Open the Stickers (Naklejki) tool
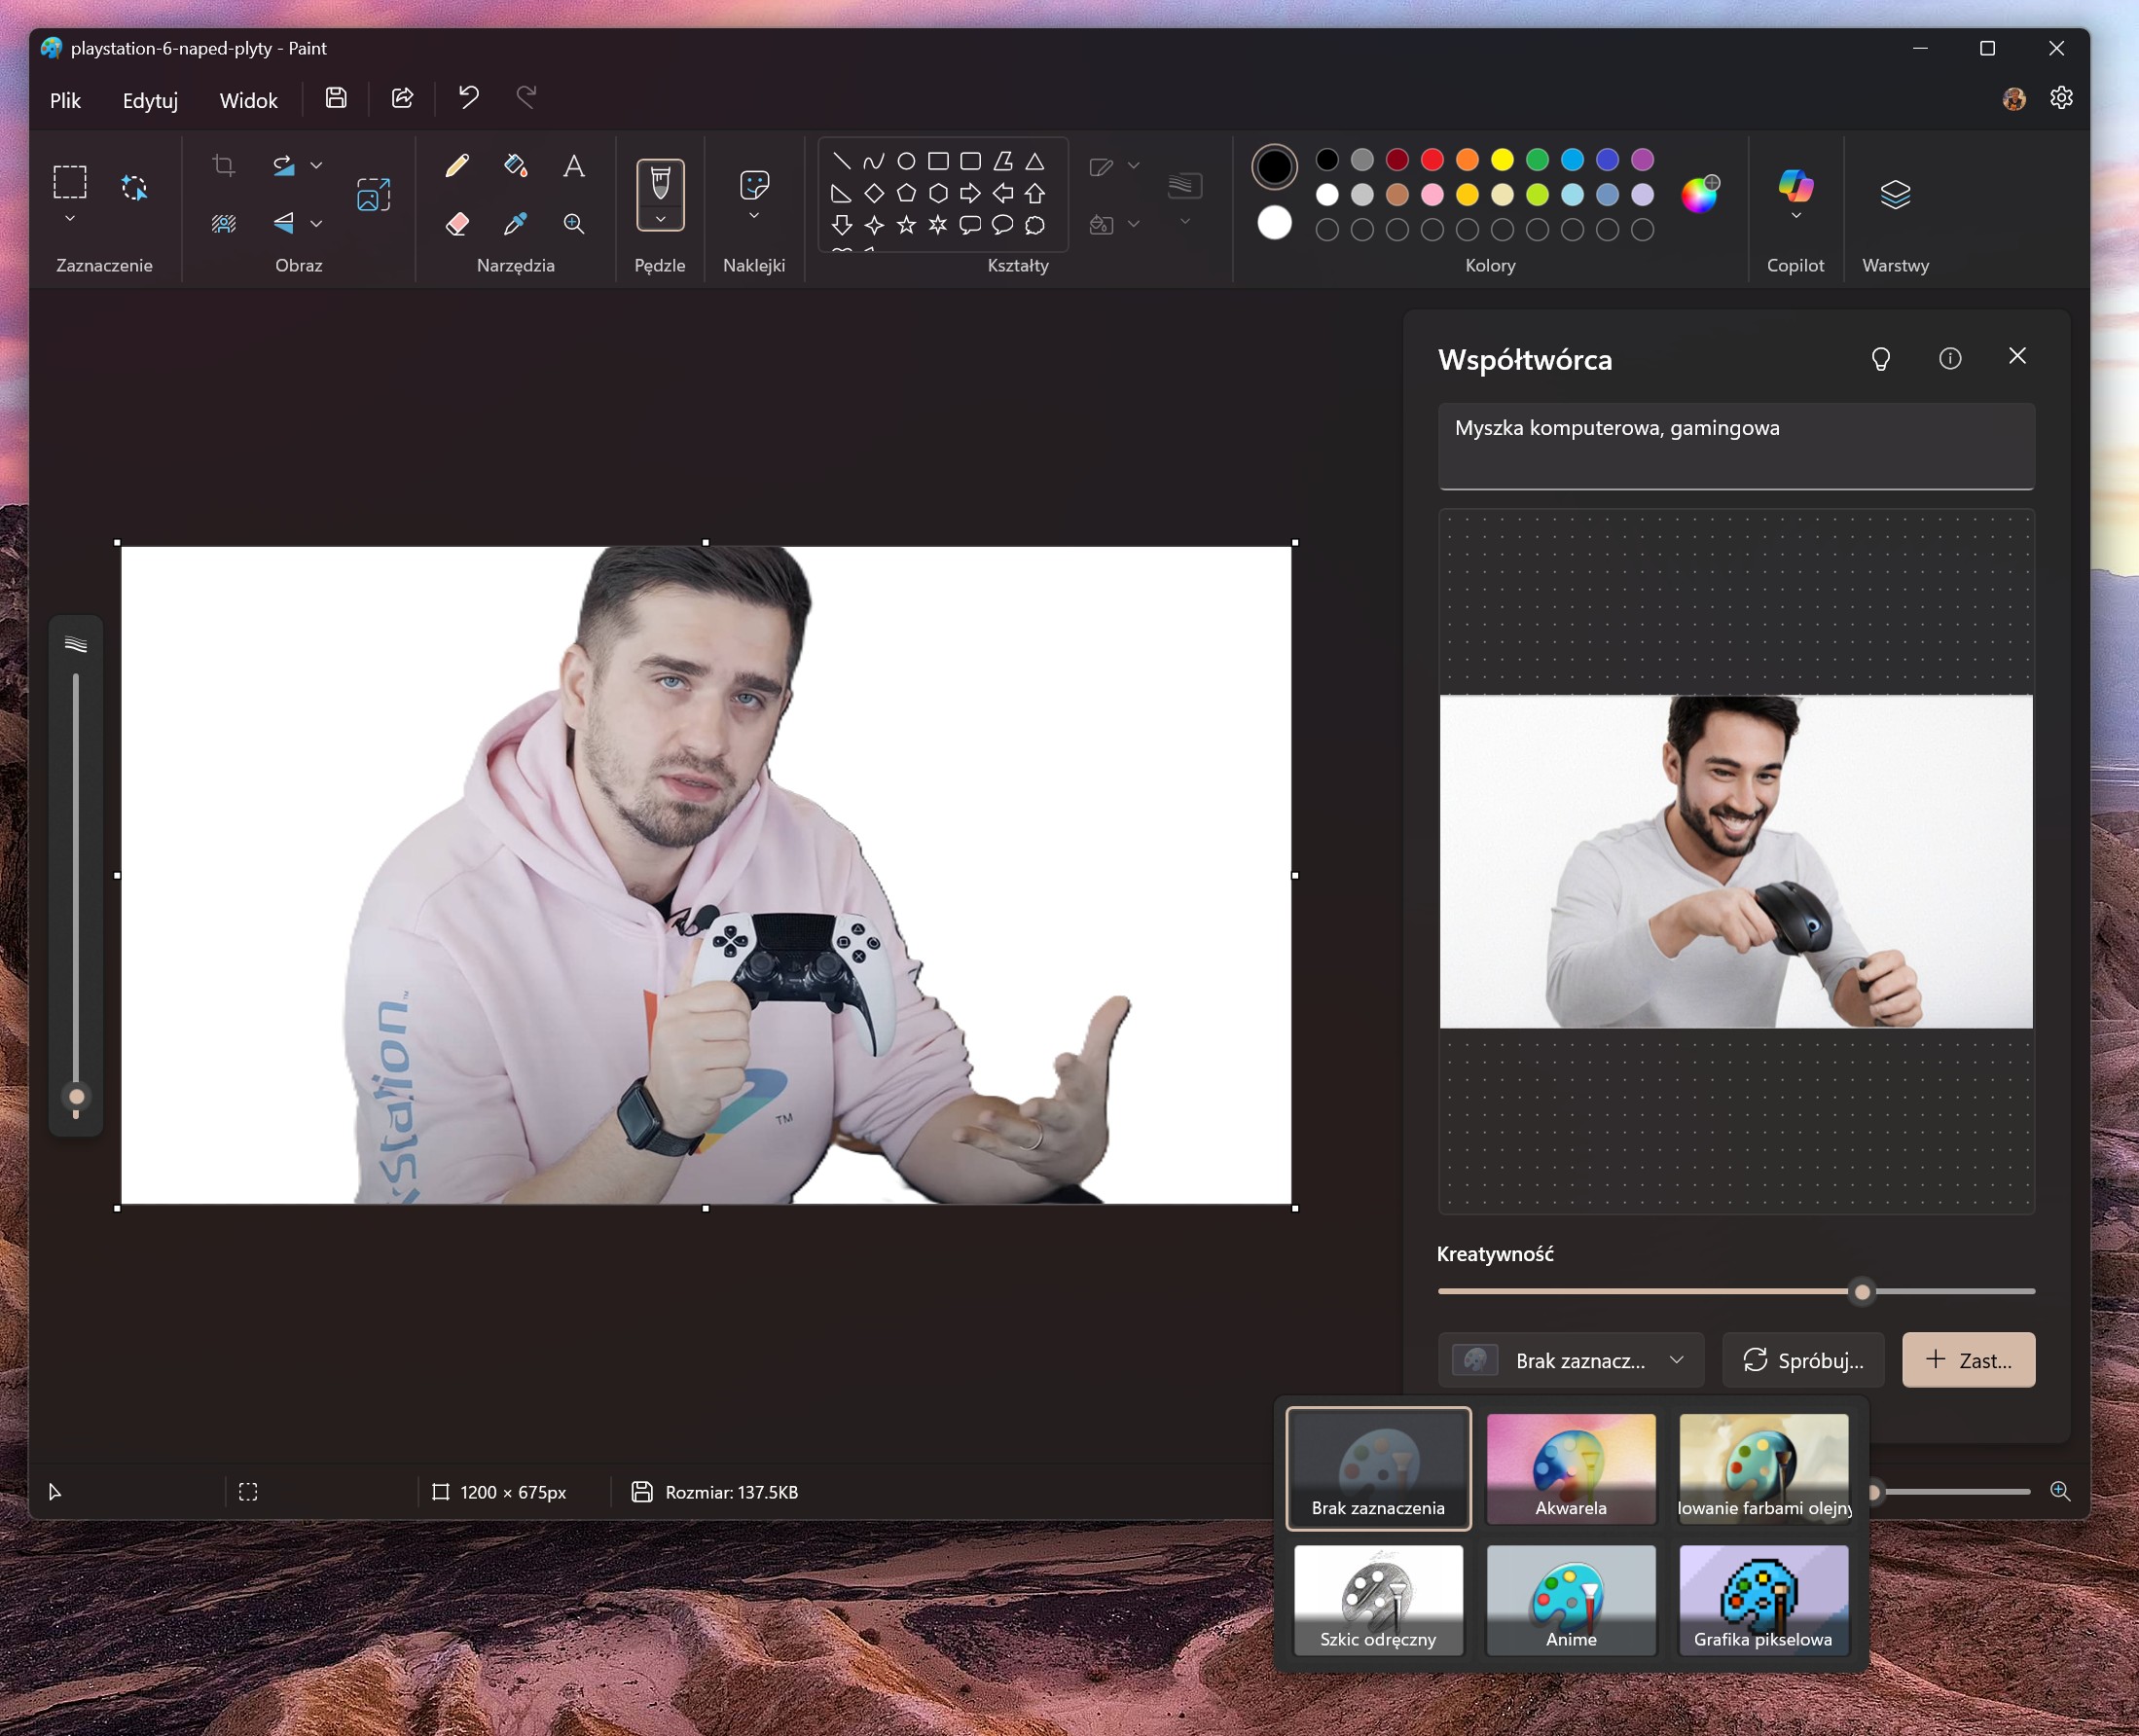Screen dimensions: 2139x1736 (x=754, y=185)
